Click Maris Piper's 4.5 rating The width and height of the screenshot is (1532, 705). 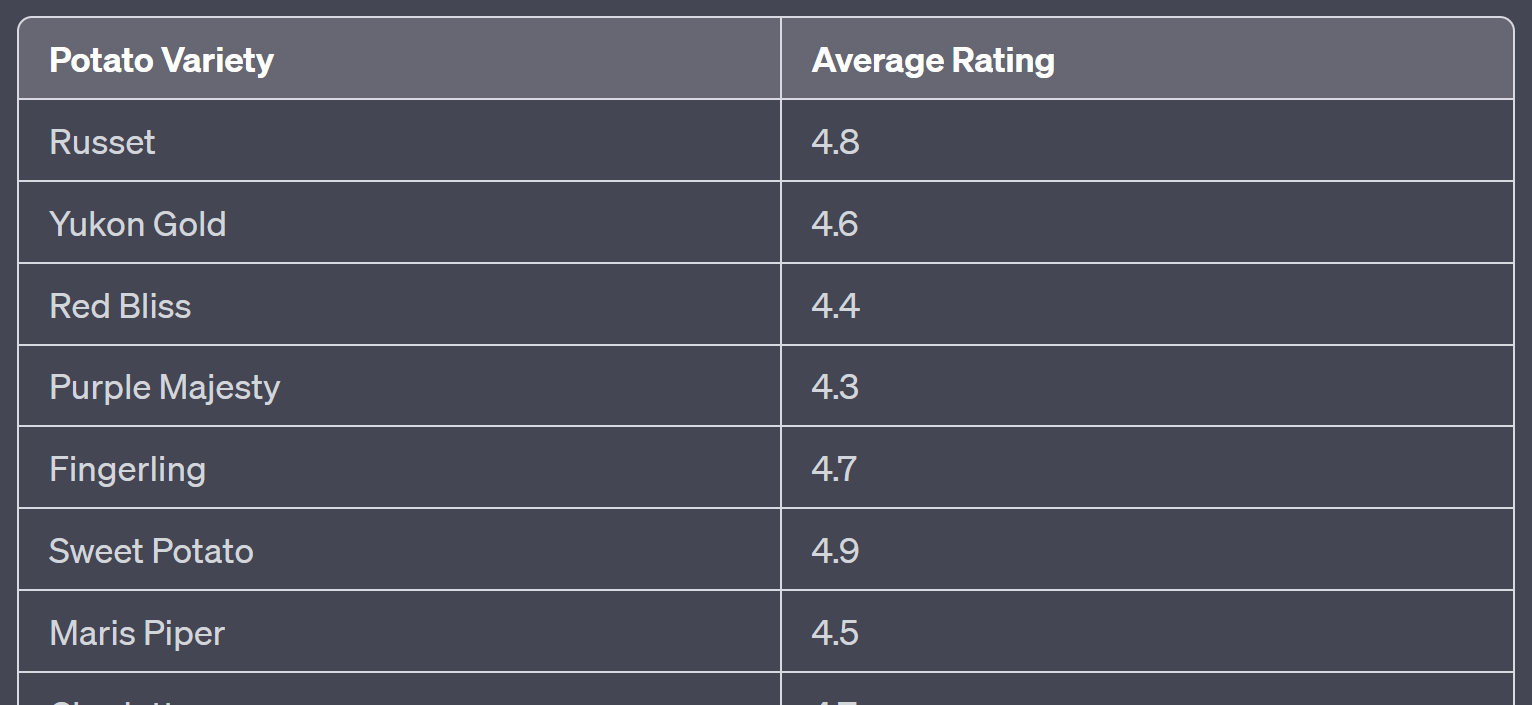coord(835,633)
